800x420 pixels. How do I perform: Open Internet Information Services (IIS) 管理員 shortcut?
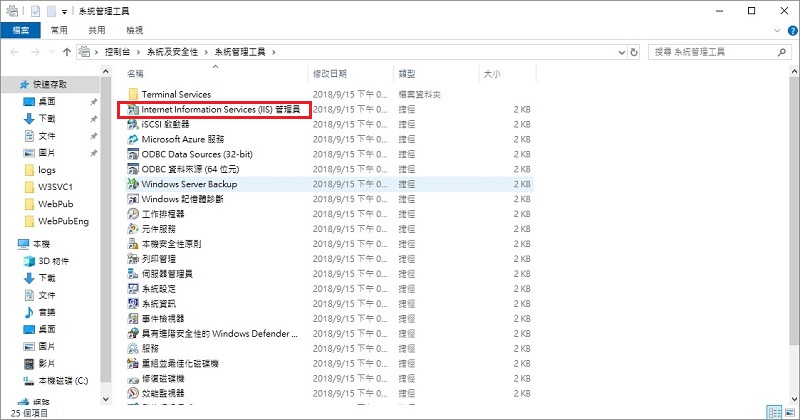[x=220, y=109]
